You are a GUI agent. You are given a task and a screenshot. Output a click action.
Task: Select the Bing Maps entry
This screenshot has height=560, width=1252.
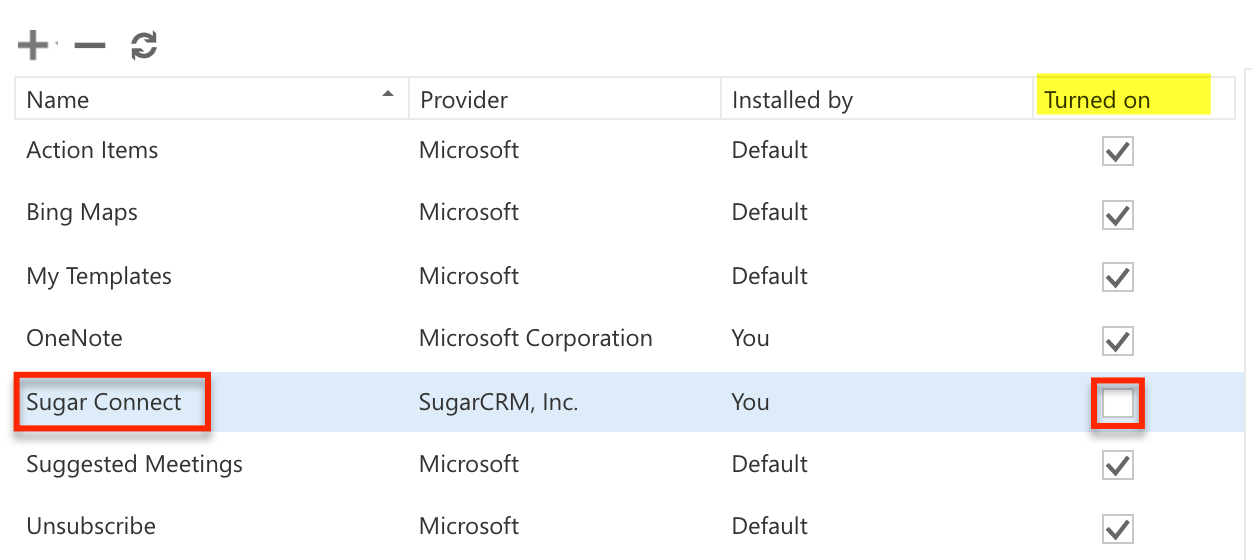[x=82, y=212]
